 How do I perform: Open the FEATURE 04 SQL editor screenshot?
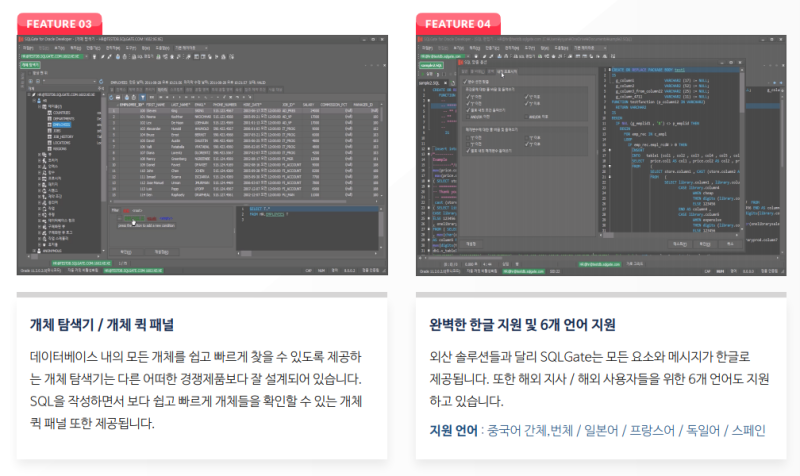click(601, 155)
